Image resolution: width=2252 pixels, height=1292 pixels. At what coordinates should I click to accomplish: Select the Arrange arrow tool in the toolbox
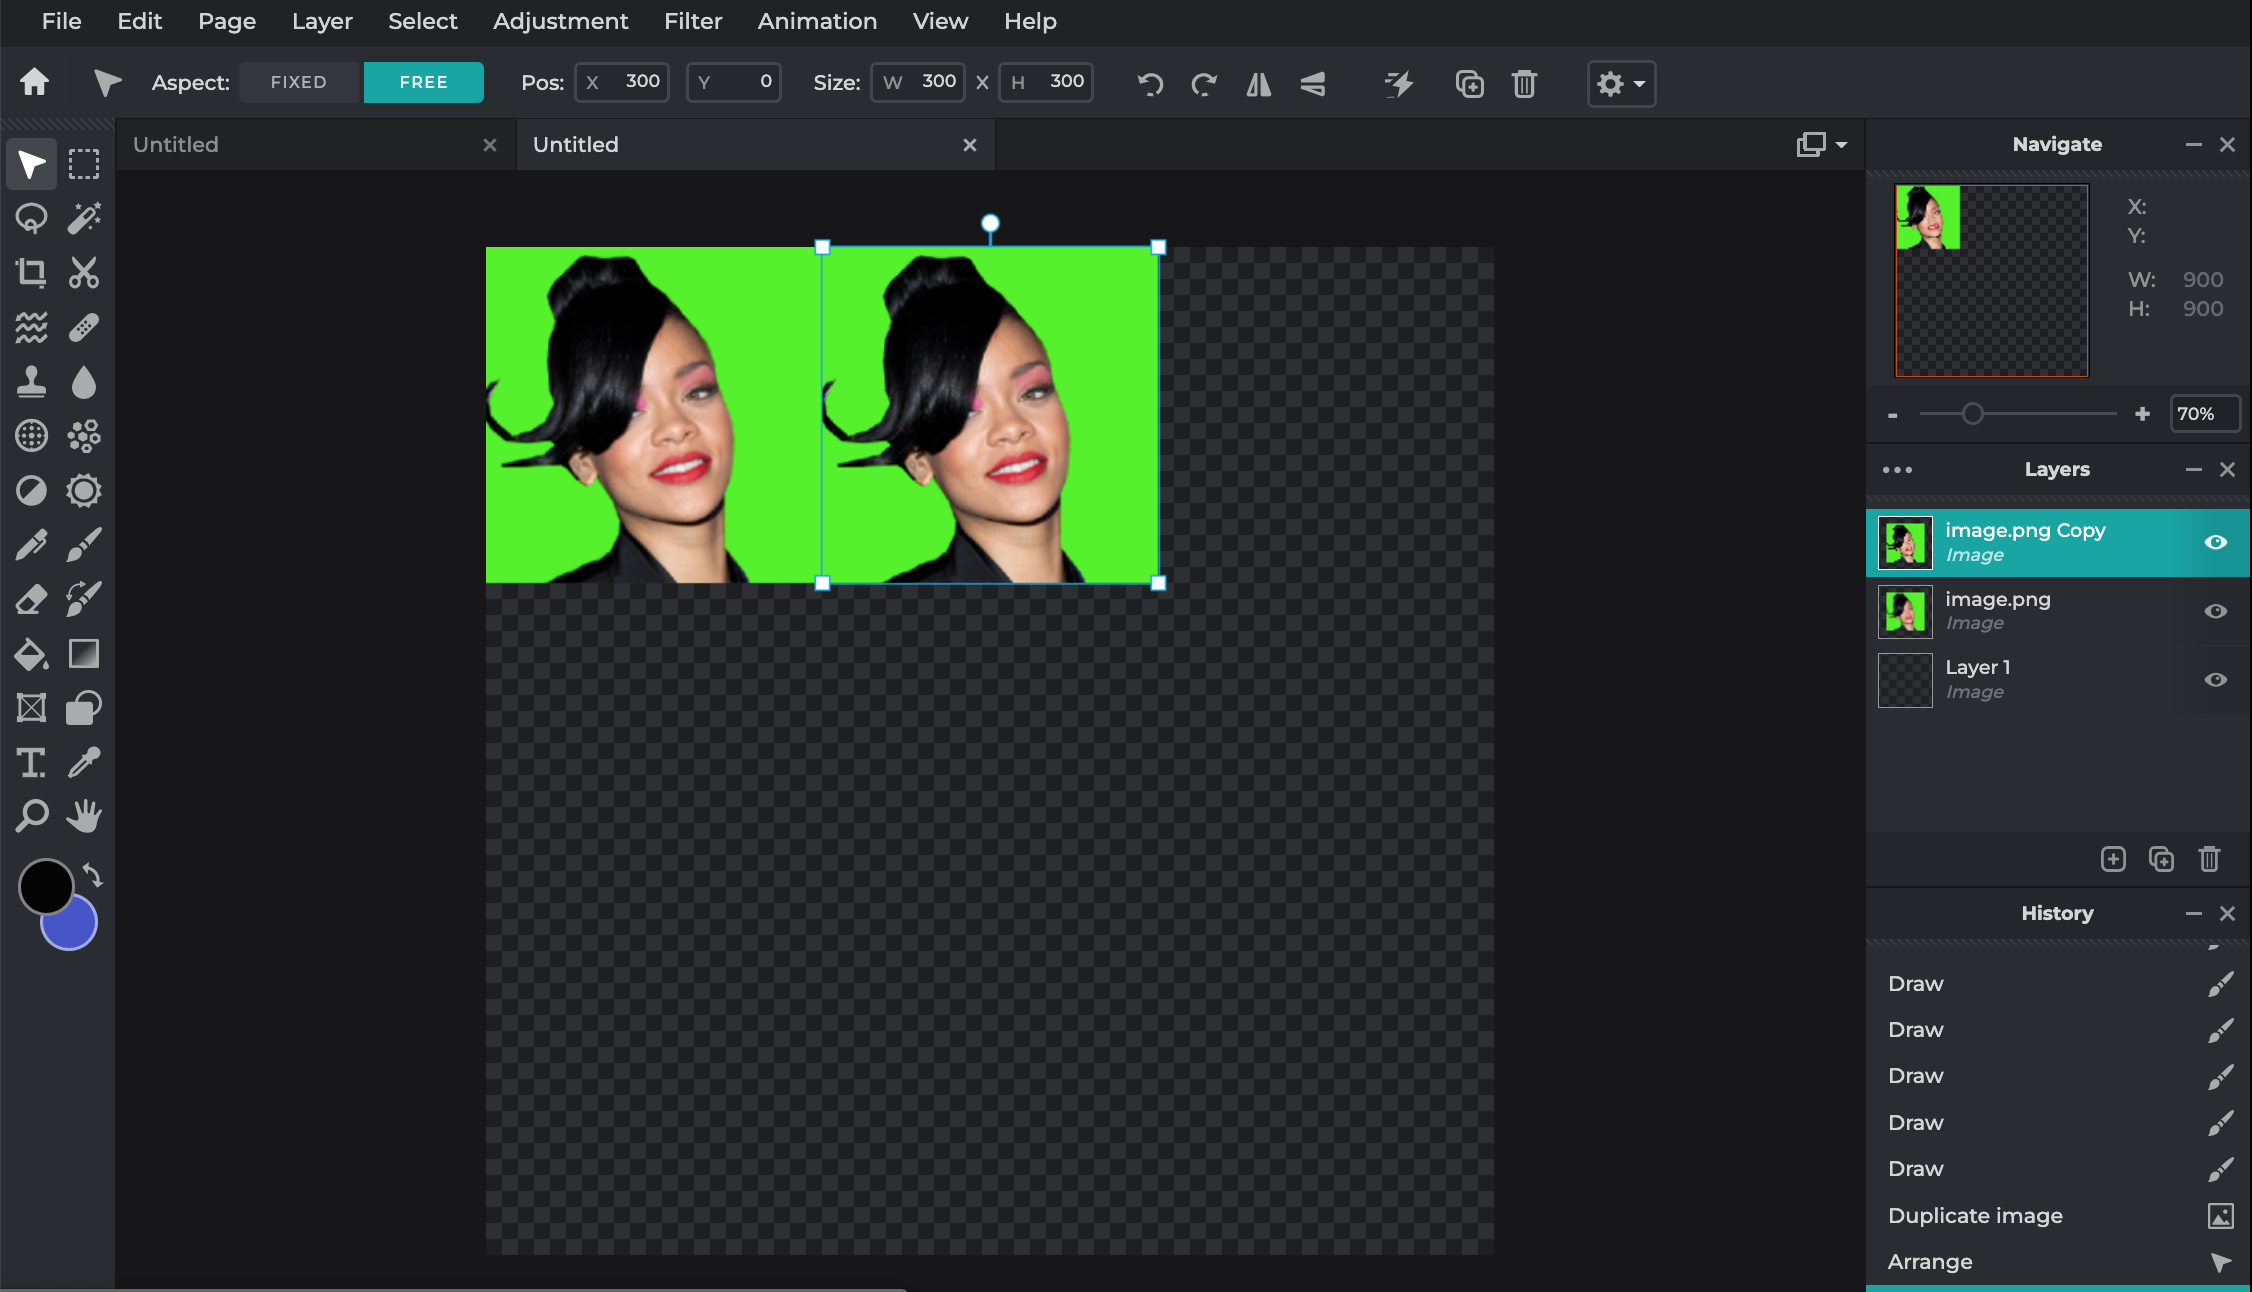(31, 164)
